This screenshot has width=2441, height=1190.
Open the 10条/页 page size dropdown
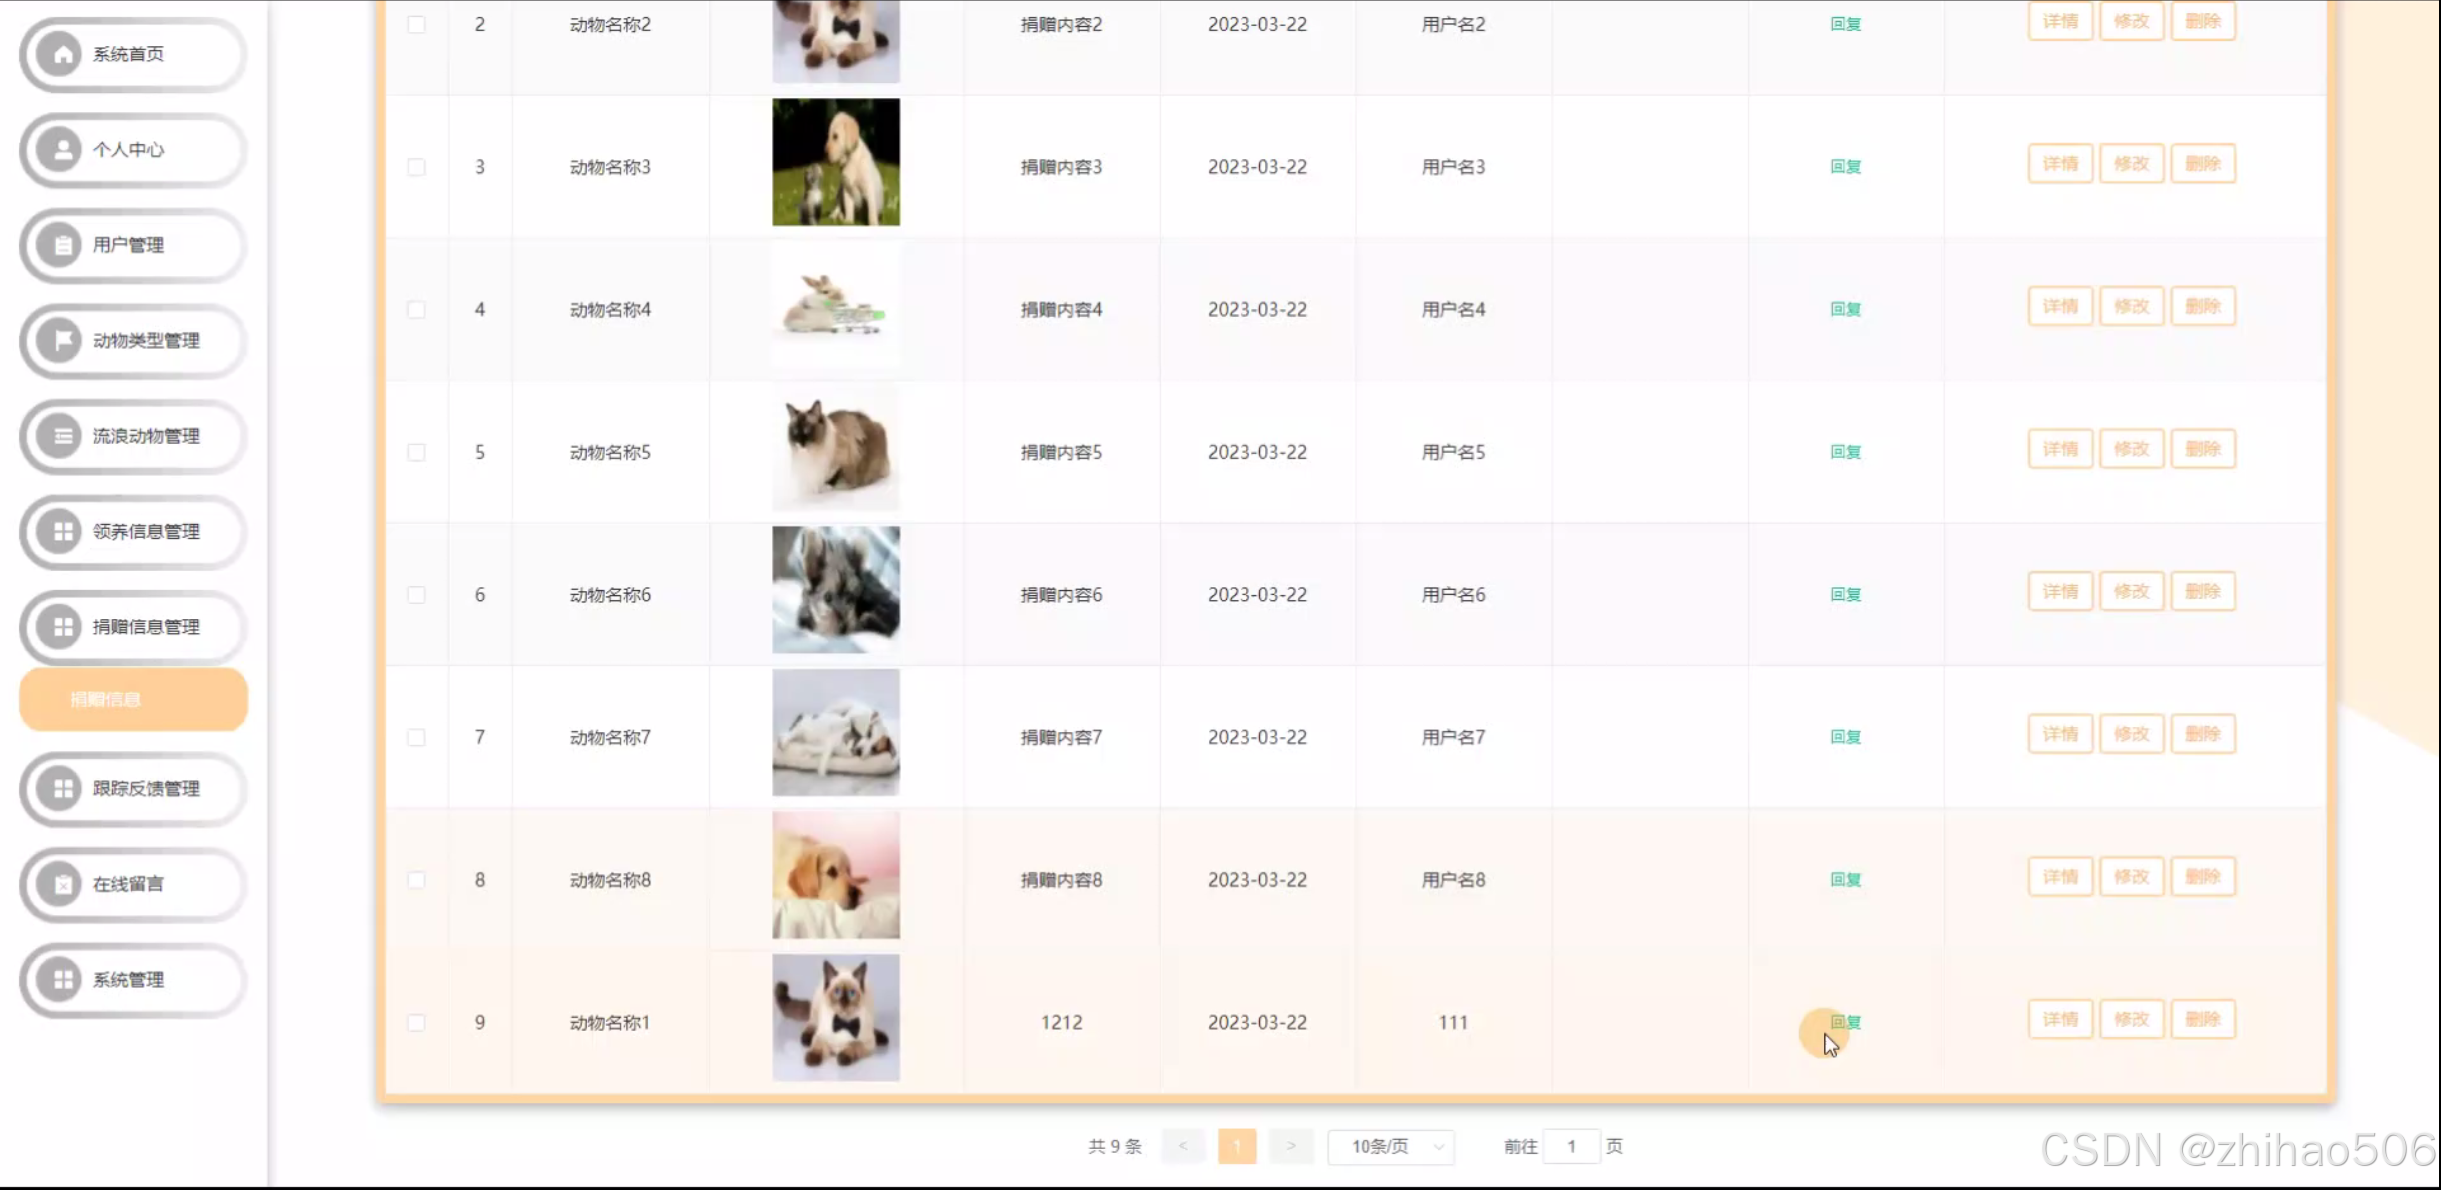(x=1391, y=1147)
